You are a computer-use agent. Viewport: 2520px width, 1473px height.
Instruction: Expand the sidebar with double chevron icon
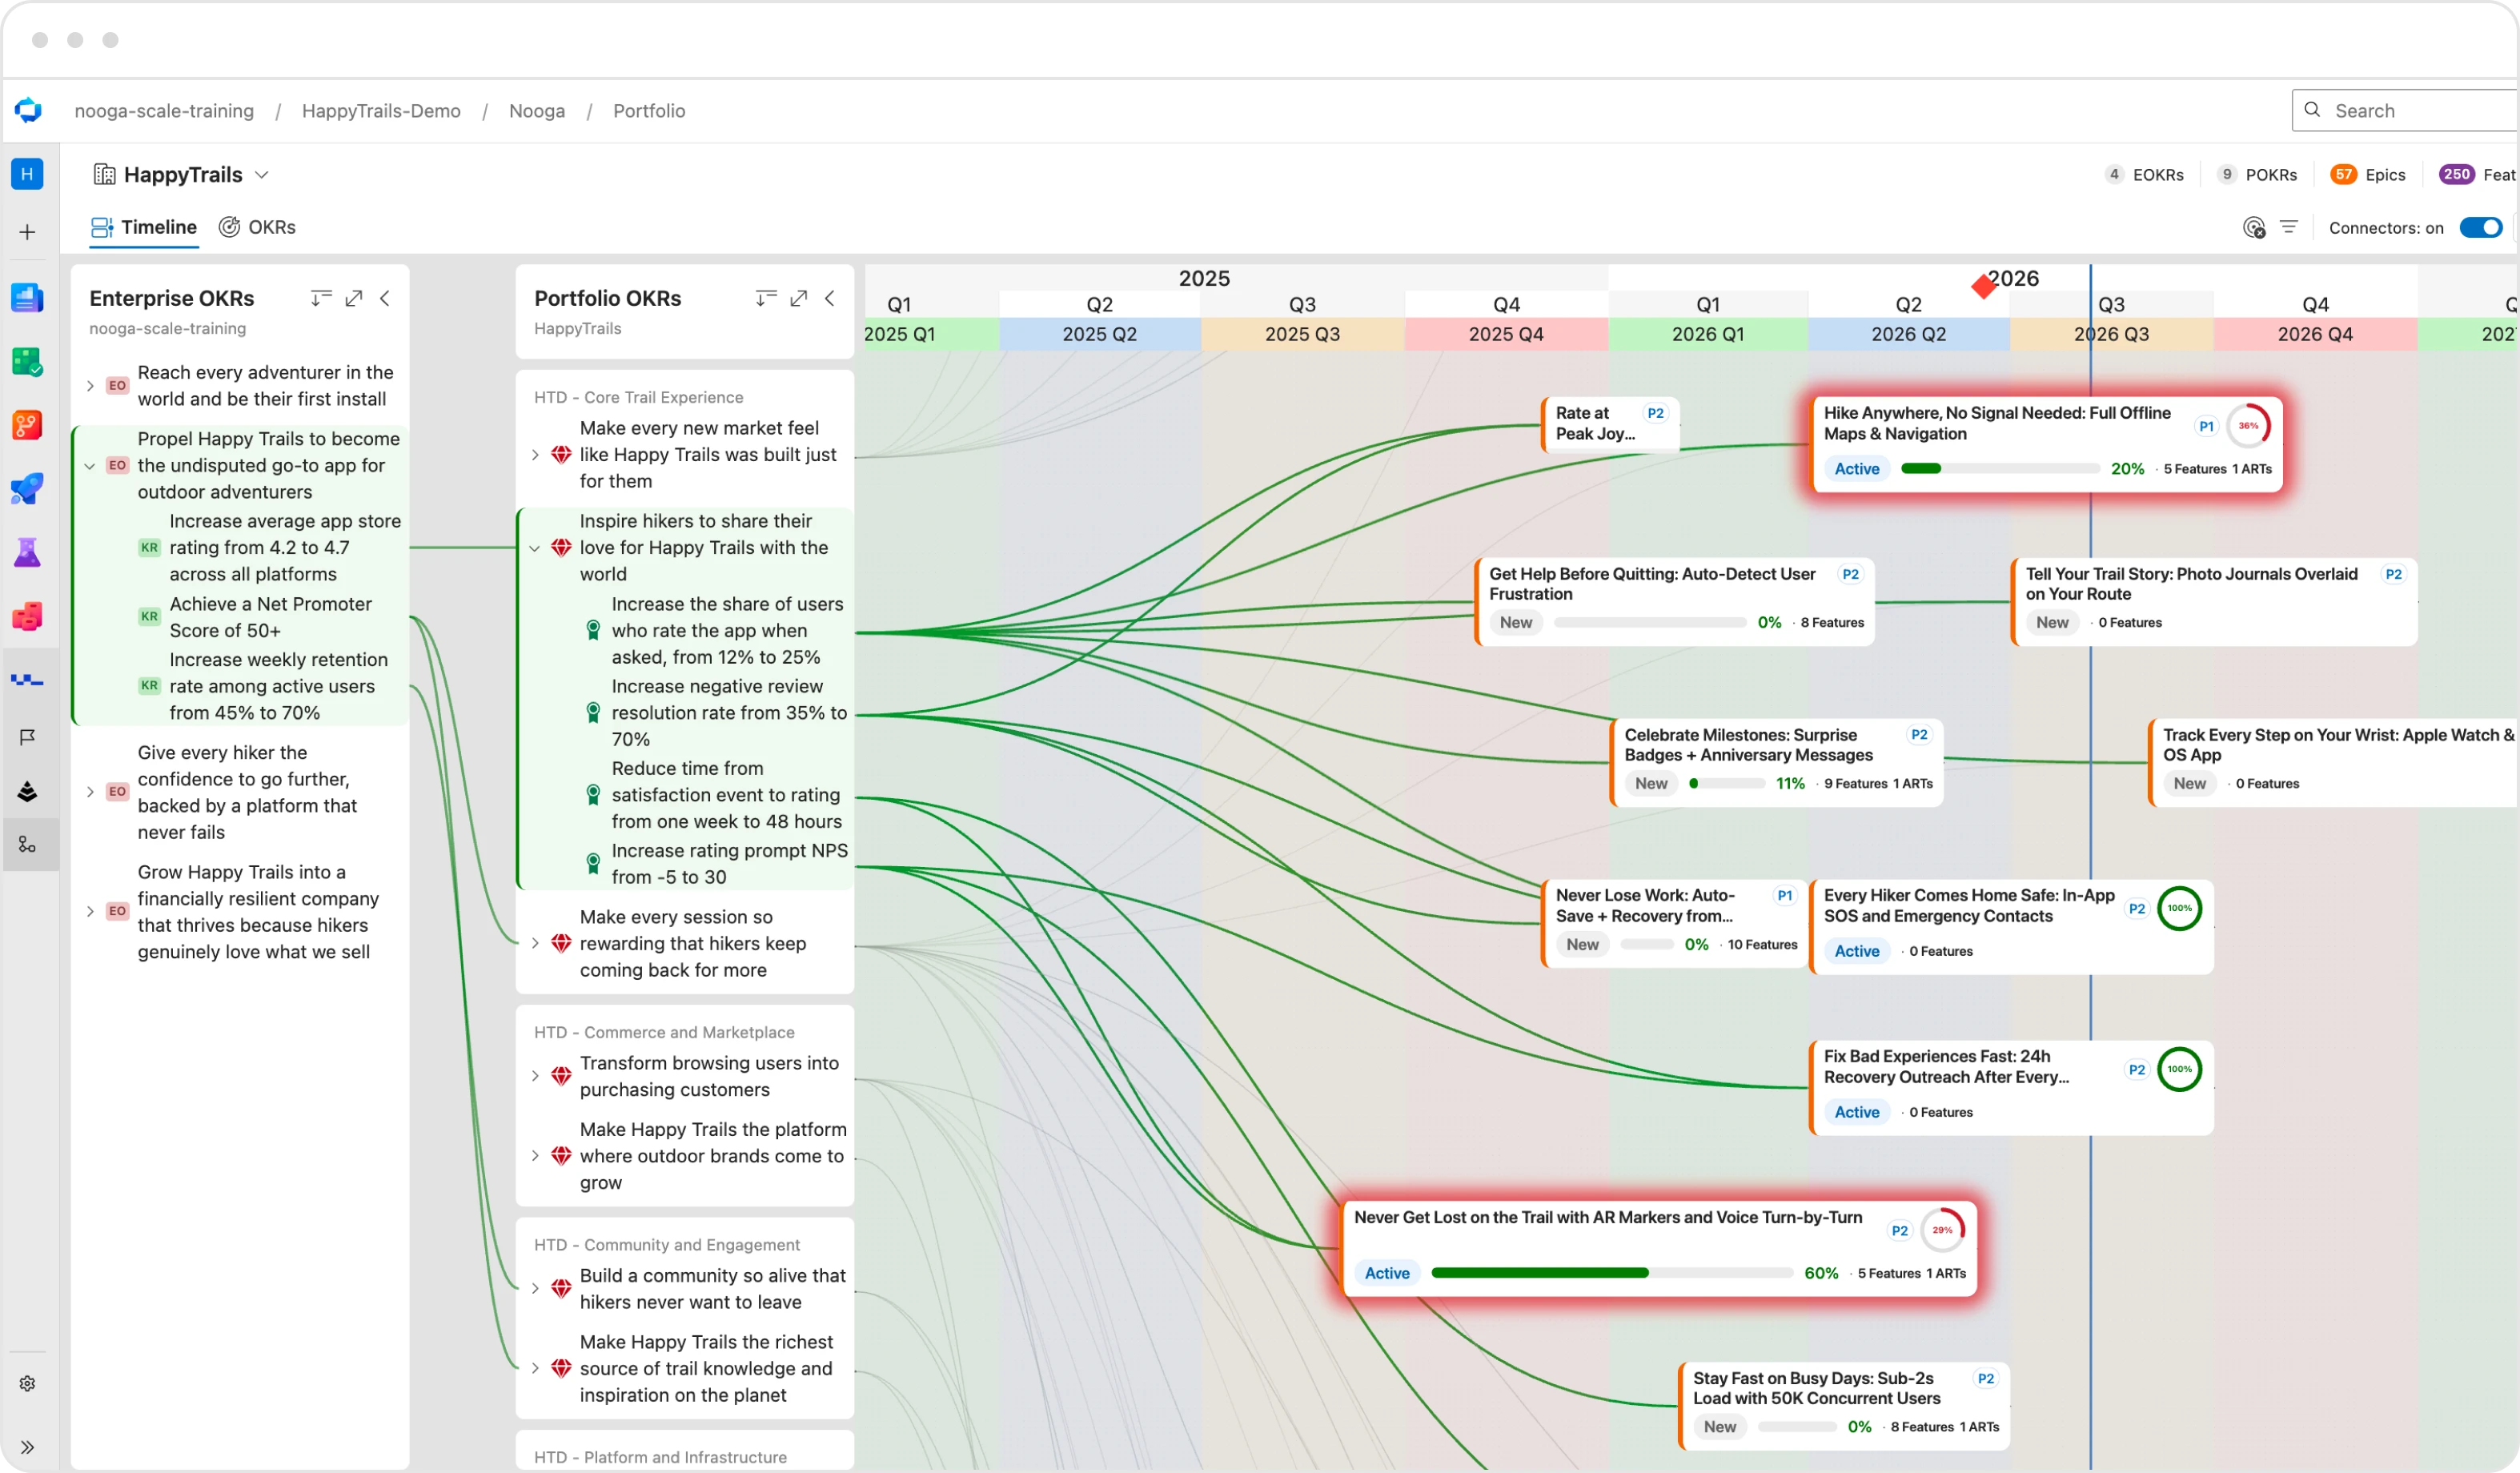pos(27,1447)
